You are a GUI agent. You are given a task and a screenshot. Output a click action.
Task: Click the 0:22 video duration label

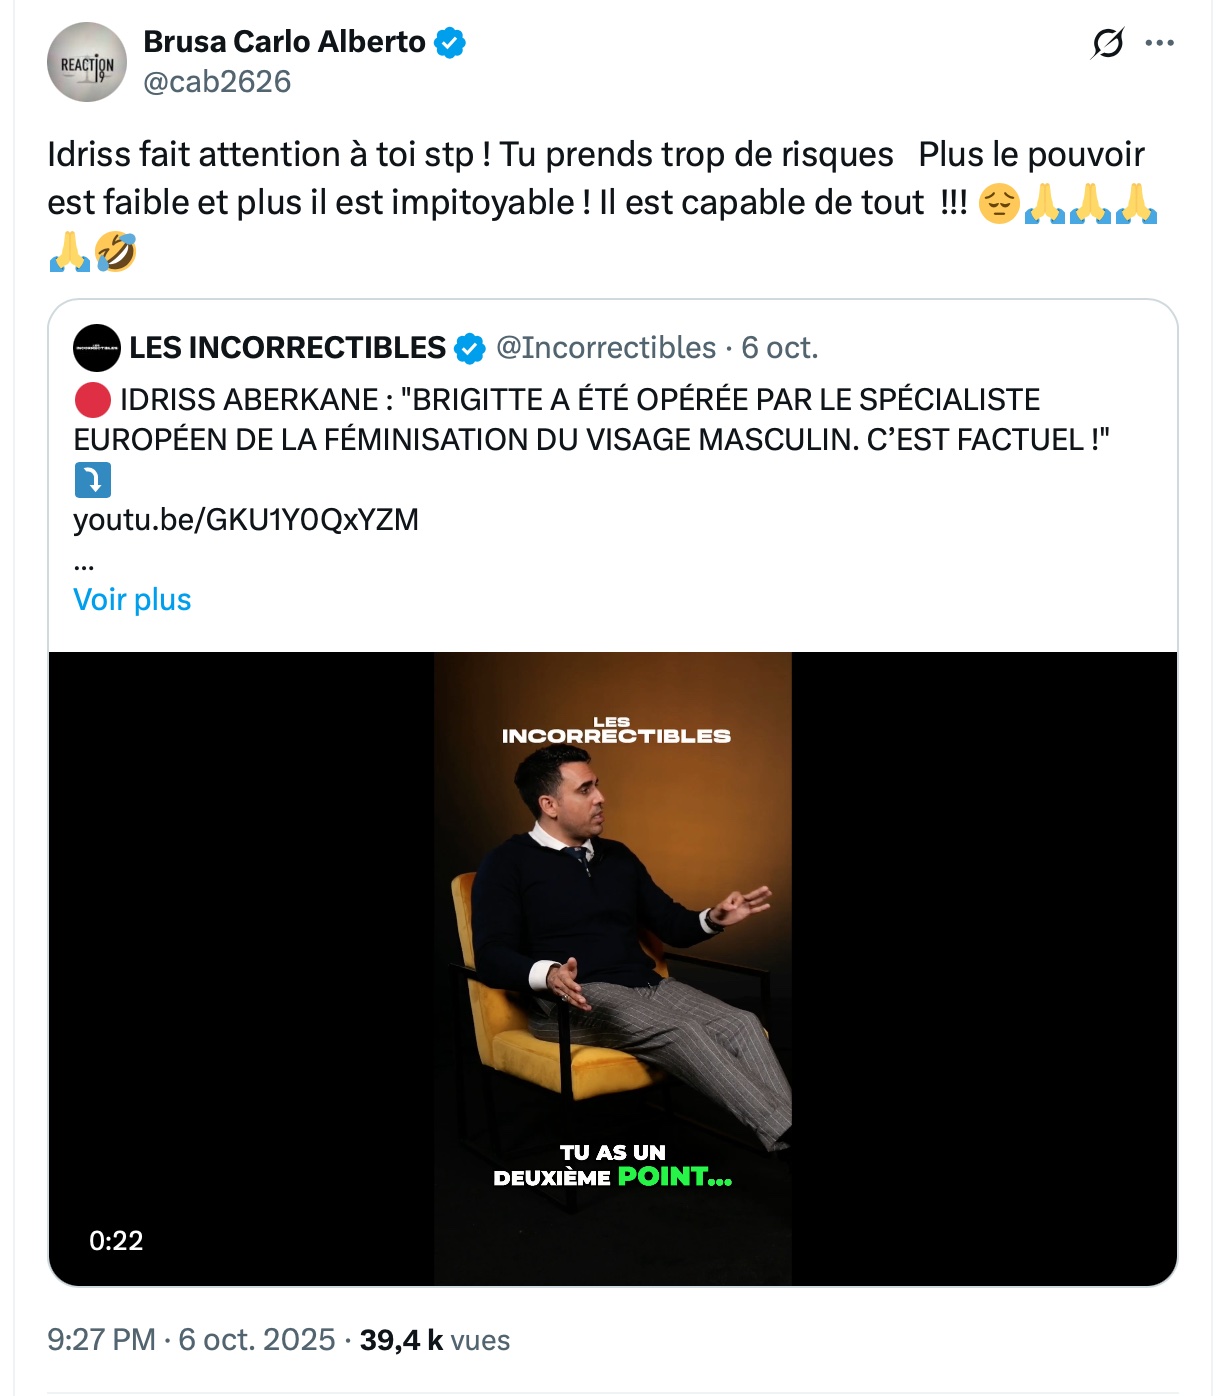point(116,1241)
